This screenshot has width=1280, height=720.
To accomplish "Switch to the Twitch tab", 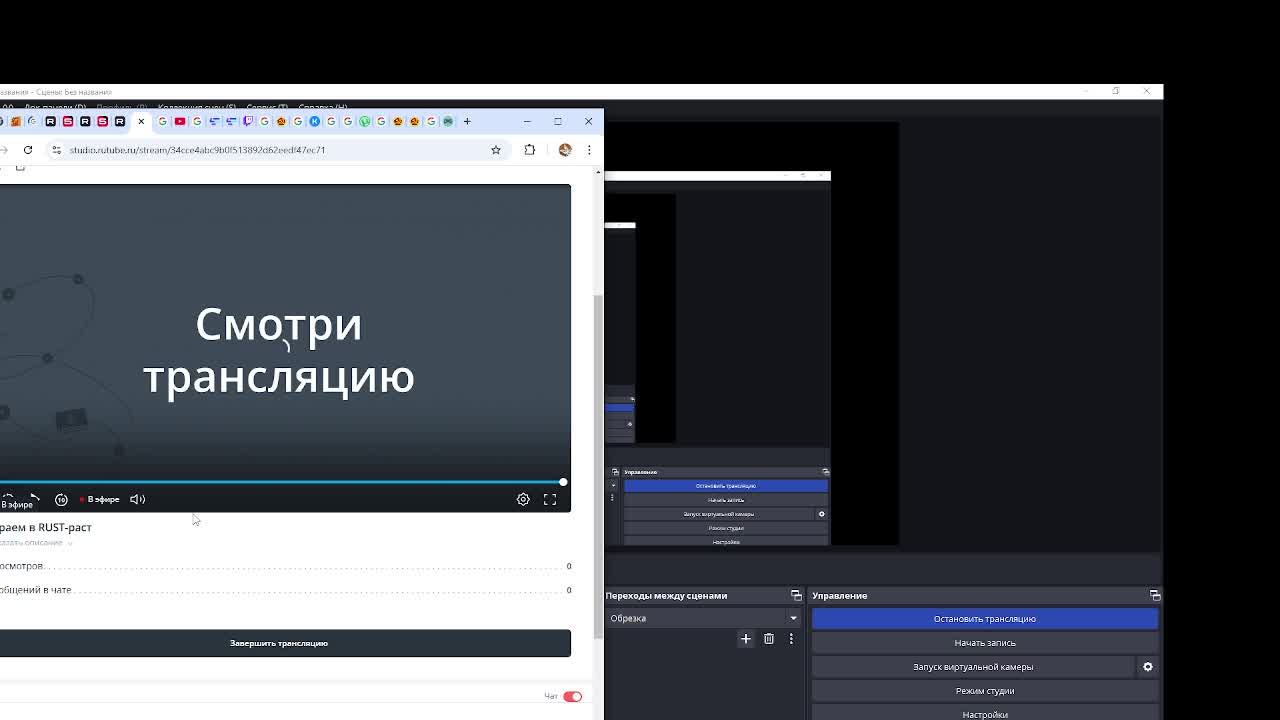I will point(248,121).
